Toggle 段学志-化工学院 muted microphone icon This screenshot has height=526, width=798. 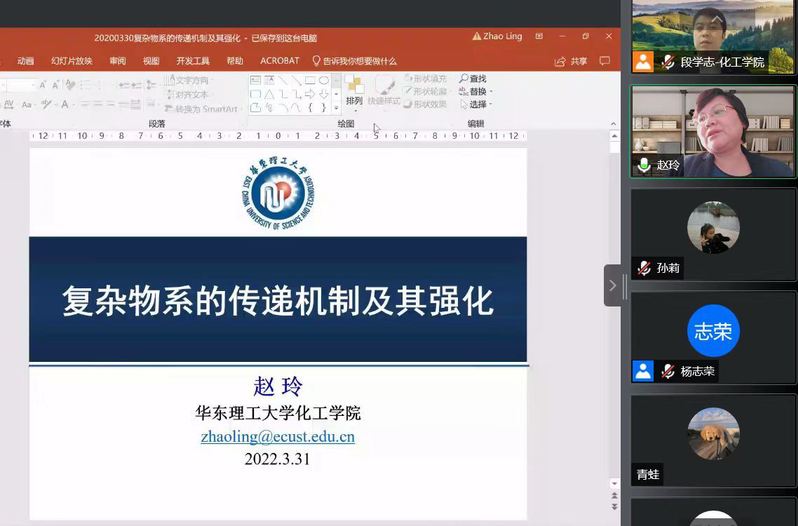coord(668,62)
